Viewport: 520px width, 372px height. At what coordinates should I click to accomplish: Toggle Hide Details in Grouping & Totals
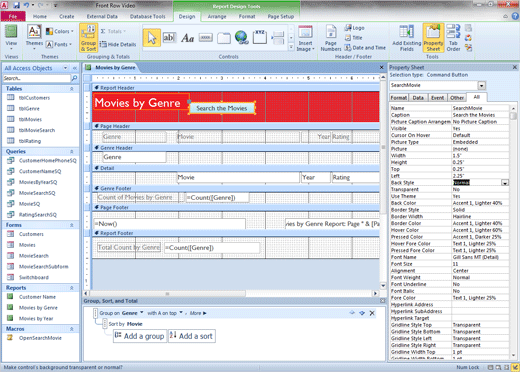(x=118, y=44)
